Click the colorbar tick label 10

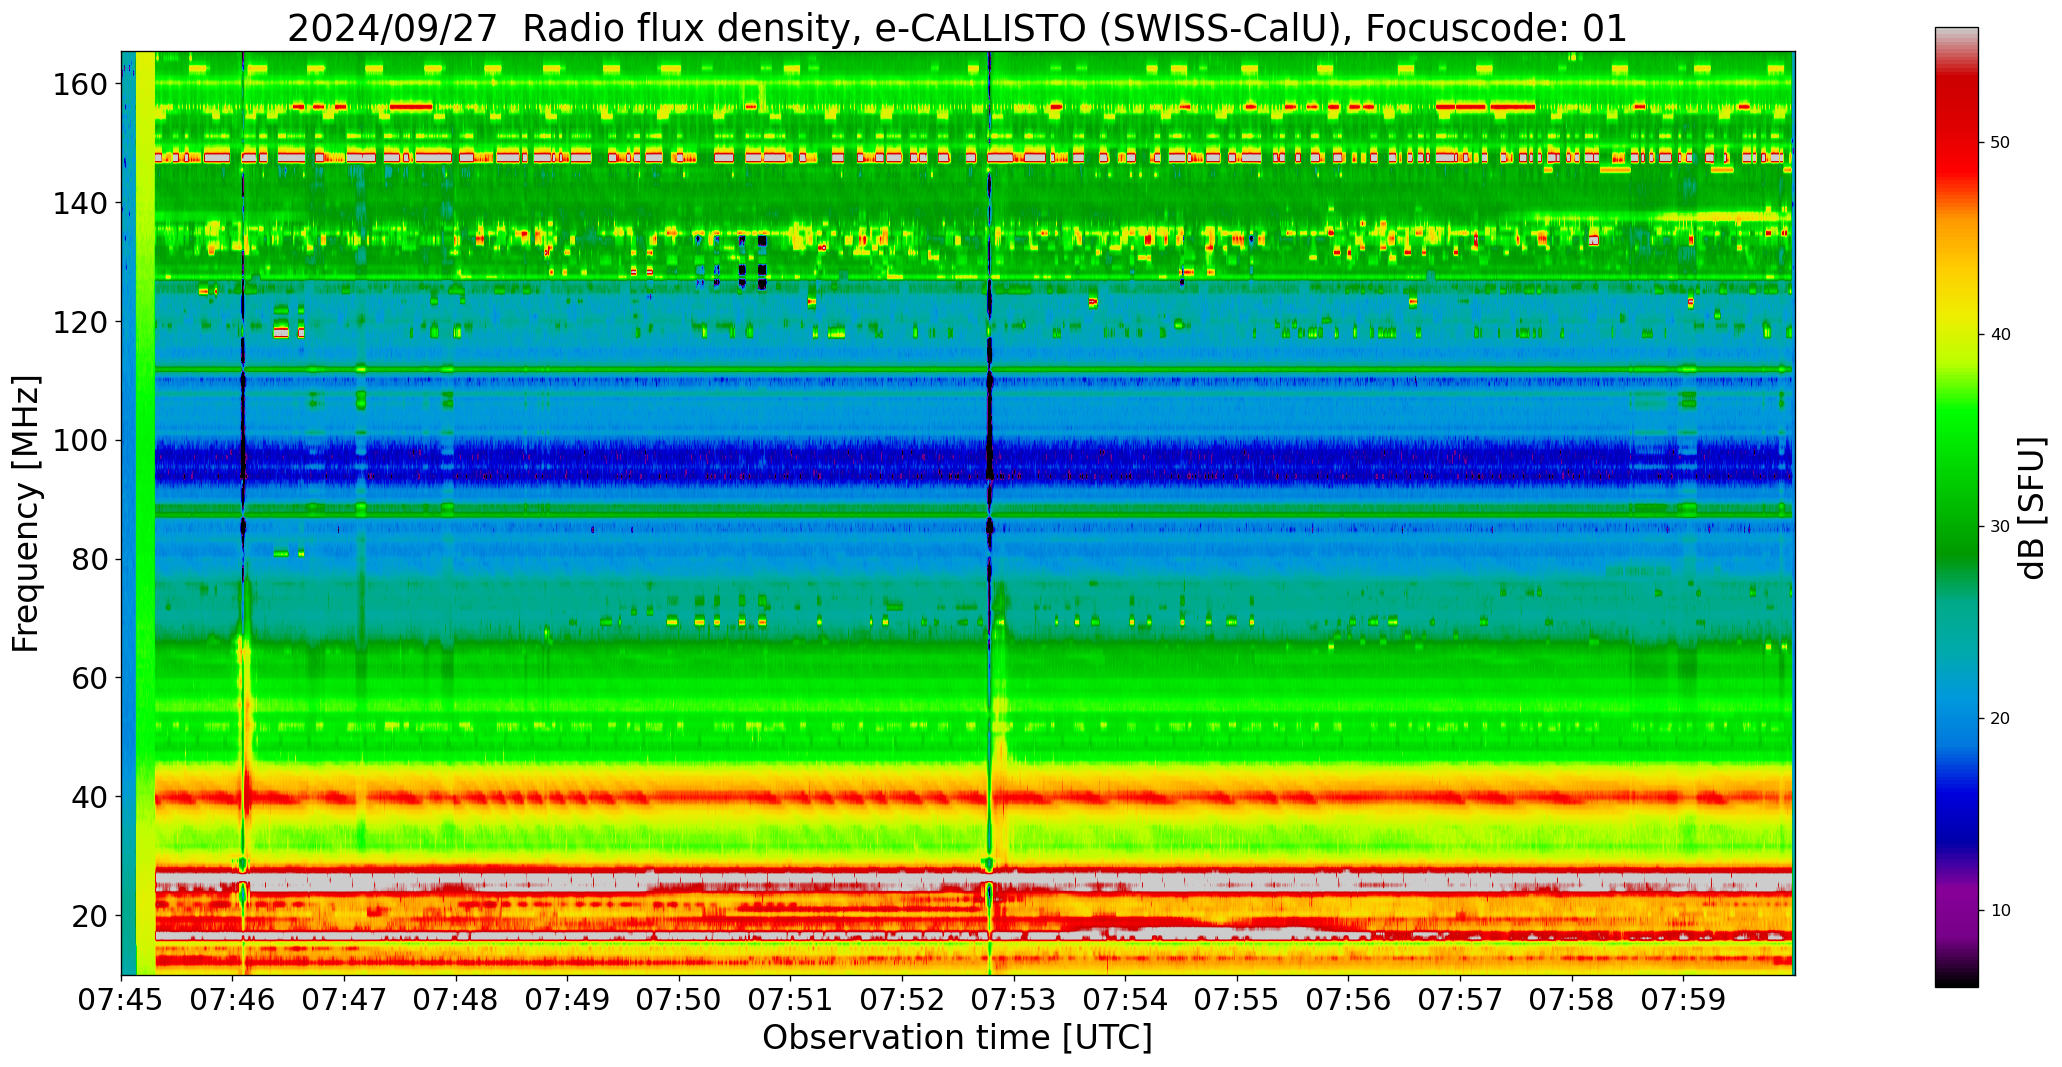coord(2000,911)
